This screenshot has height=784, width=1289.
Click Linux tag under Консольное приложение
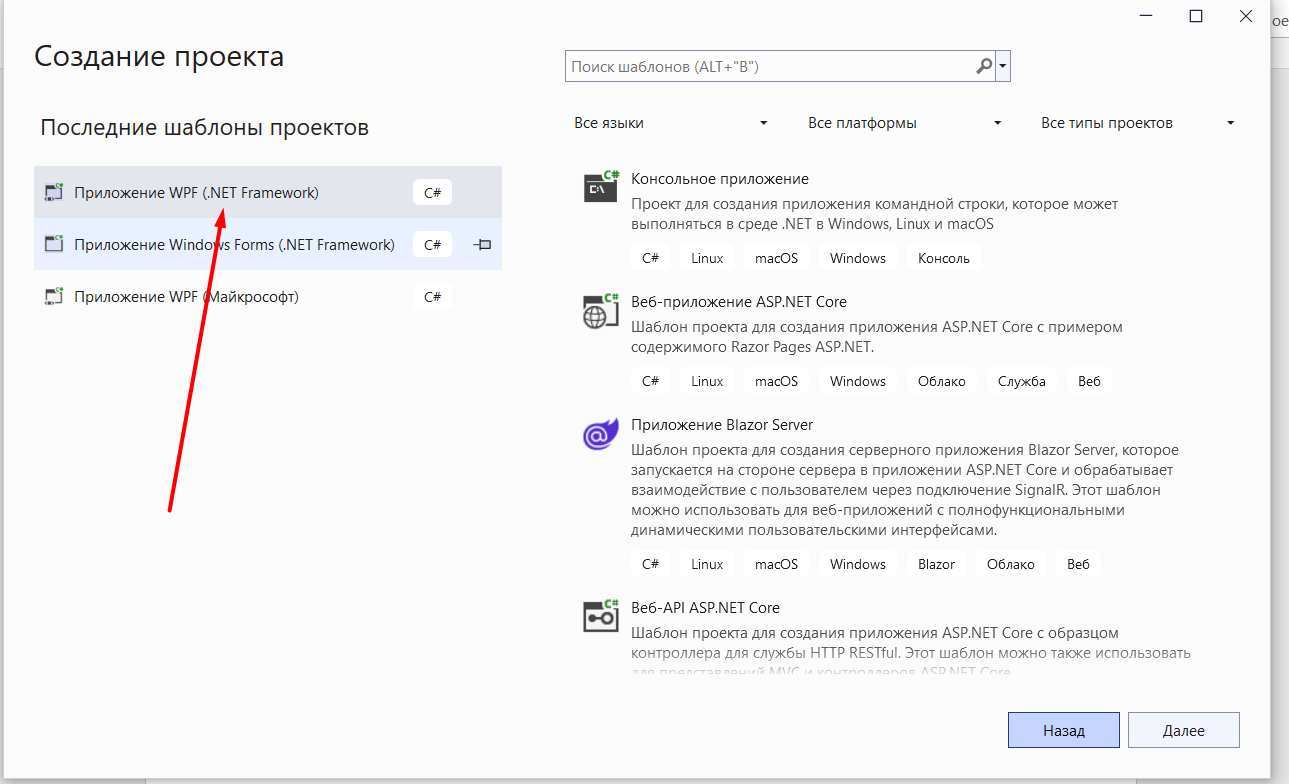click(707, 258)
